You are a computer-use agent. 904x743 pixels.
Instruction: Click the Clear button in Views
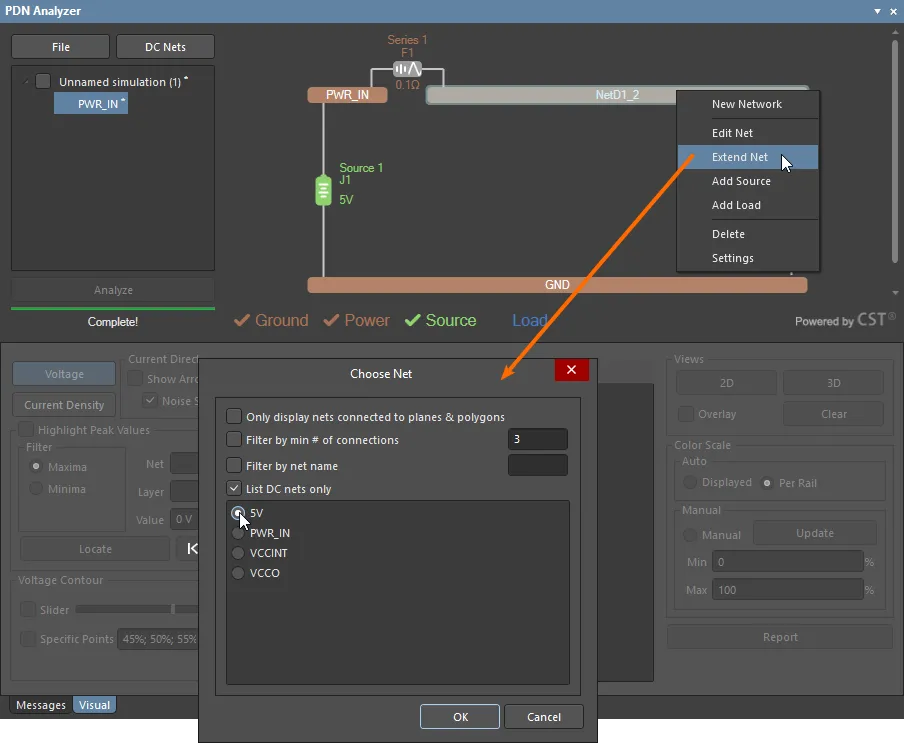click(x=834, y=414)
